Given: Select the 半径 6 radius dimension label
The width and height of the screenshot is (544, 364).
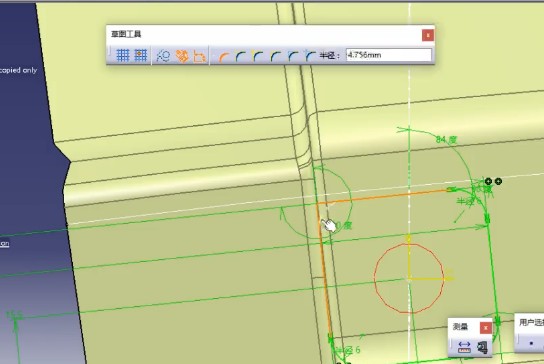Looking at the screenshot, I should coord(349,350).
